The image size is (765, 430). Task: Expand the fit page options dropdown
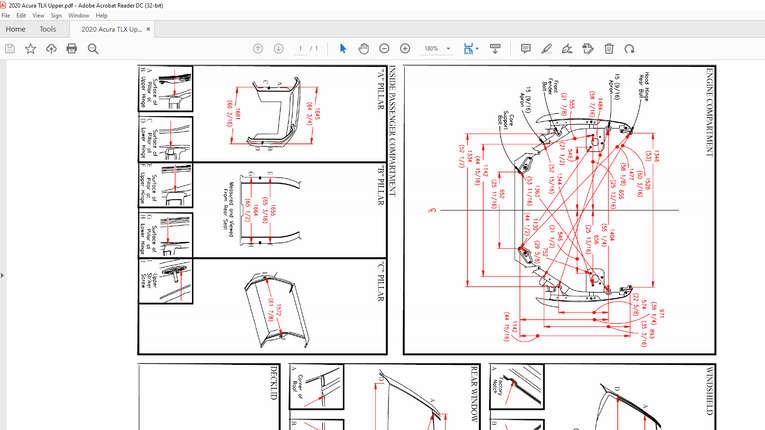(x=478, y=48)
